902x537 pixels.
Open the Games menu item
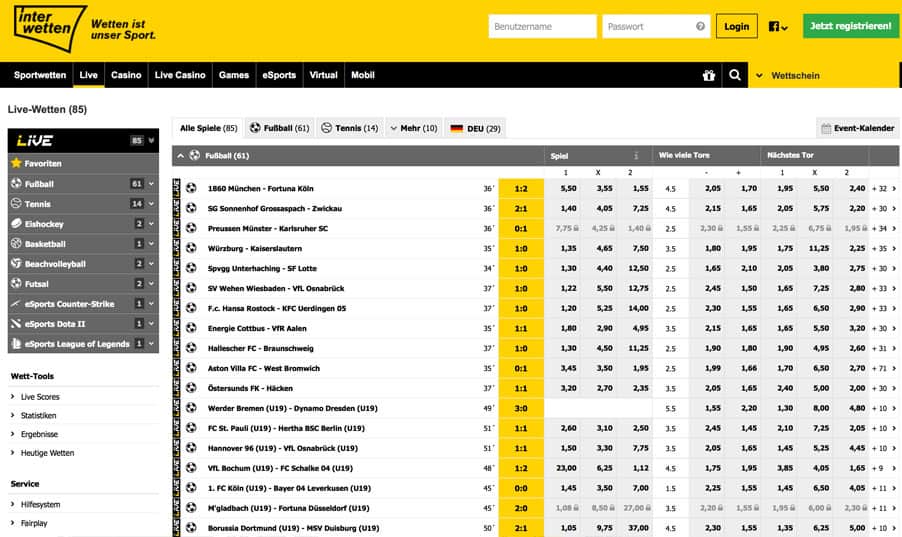point(234,75)
